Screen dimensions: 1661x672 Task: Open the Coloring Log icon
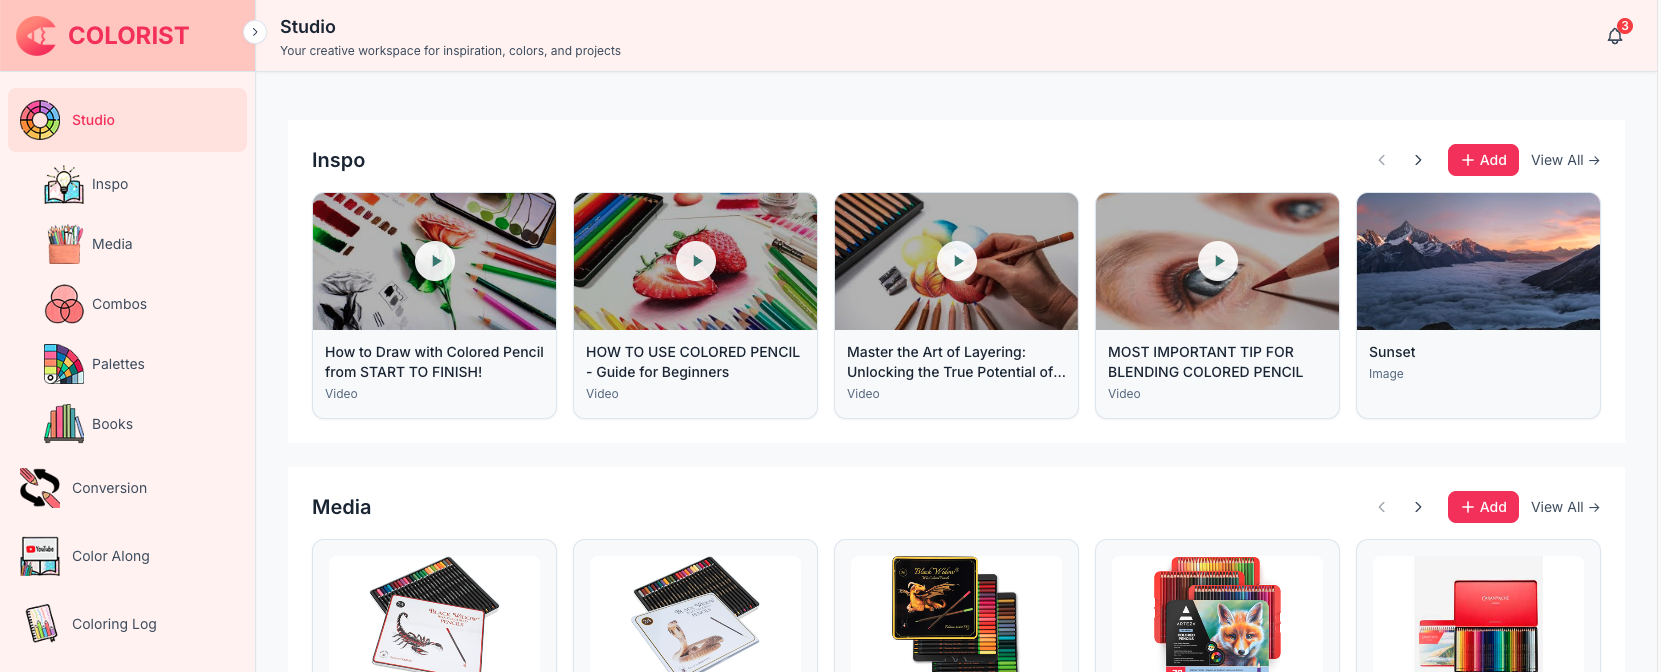40,624
